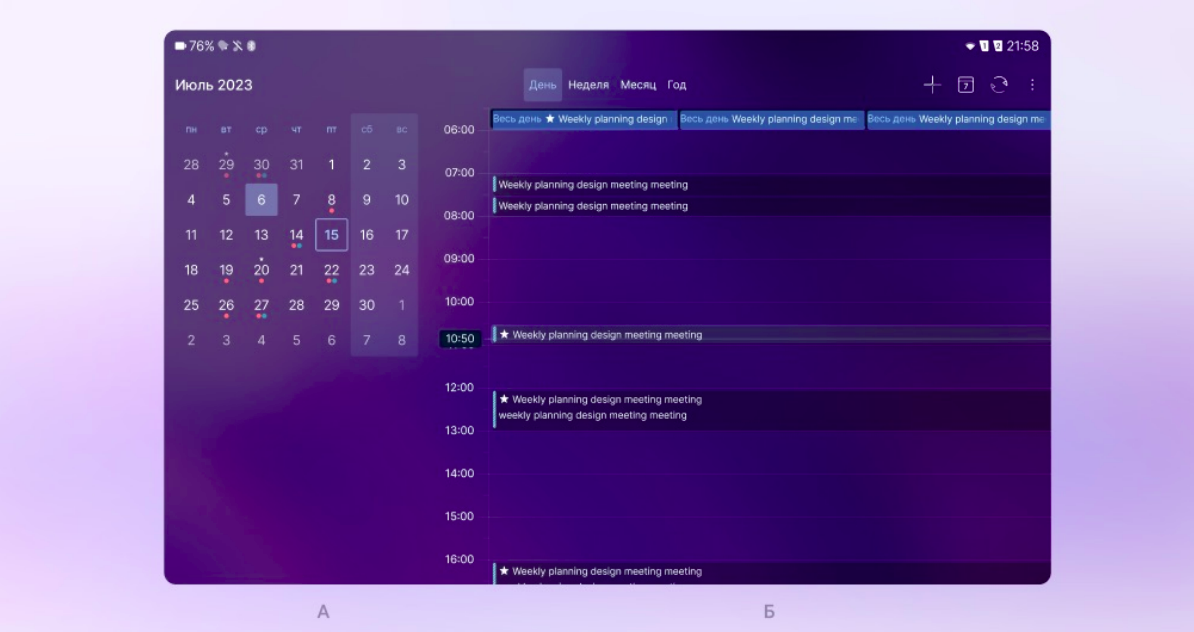Image resolution: width=1194 pixels, height=632 pixels.
Task: Switch to the День view tab
Action: tap(542, 85)
